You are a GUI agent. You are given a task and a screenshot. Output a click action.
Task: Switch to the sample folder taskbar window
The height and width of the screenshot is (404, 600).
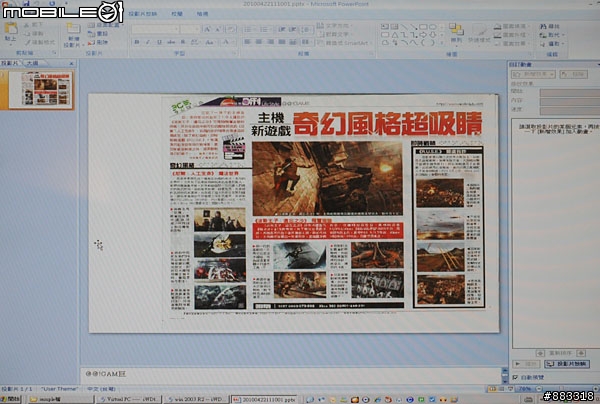pyautogui.click(x=60, y=399)
